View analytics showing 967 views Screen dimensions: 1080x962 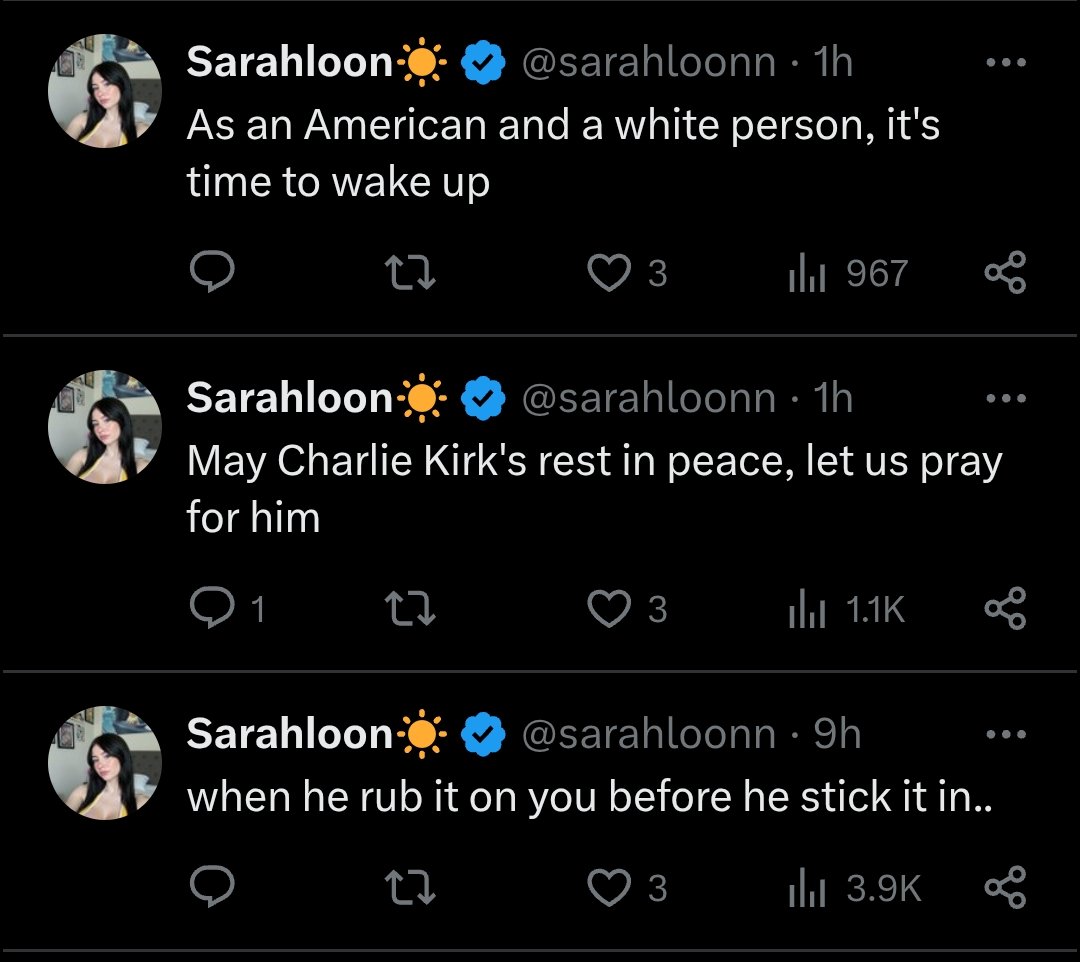point(848,273)
